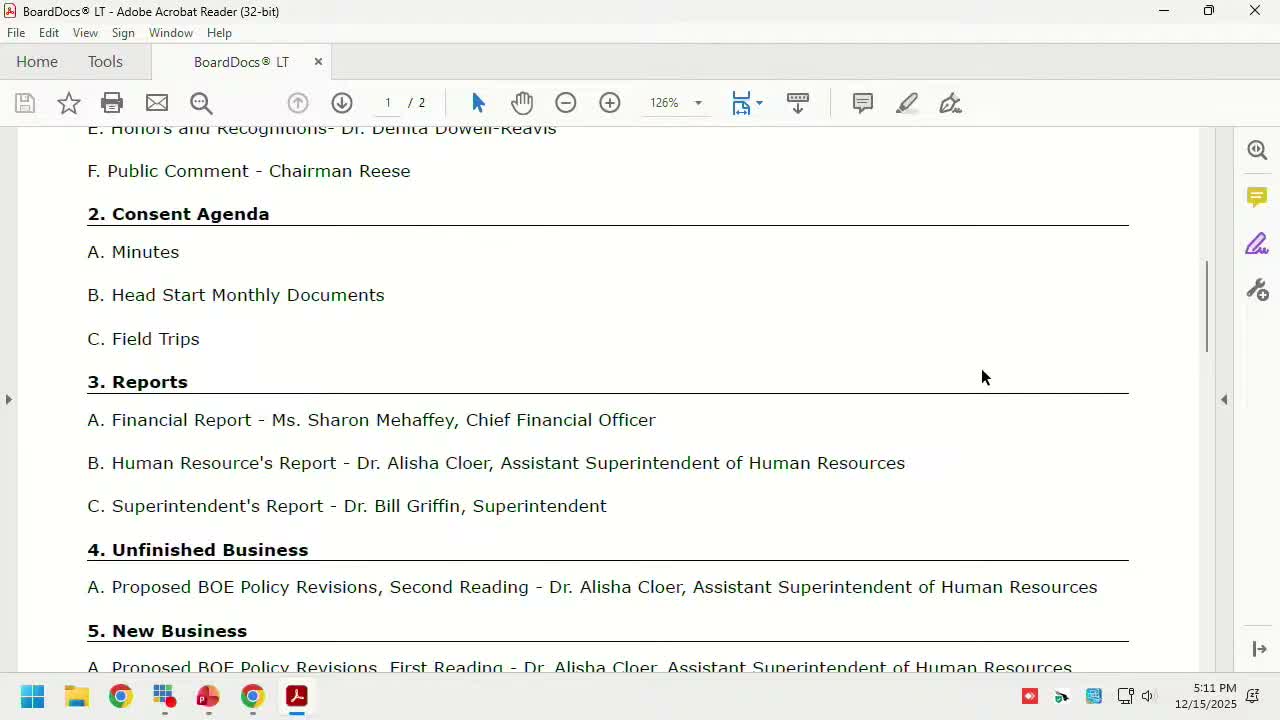Zoom in with the plus icon
Screen dimensions: 1280x720
pyautogui.click(x=610, y=103)
